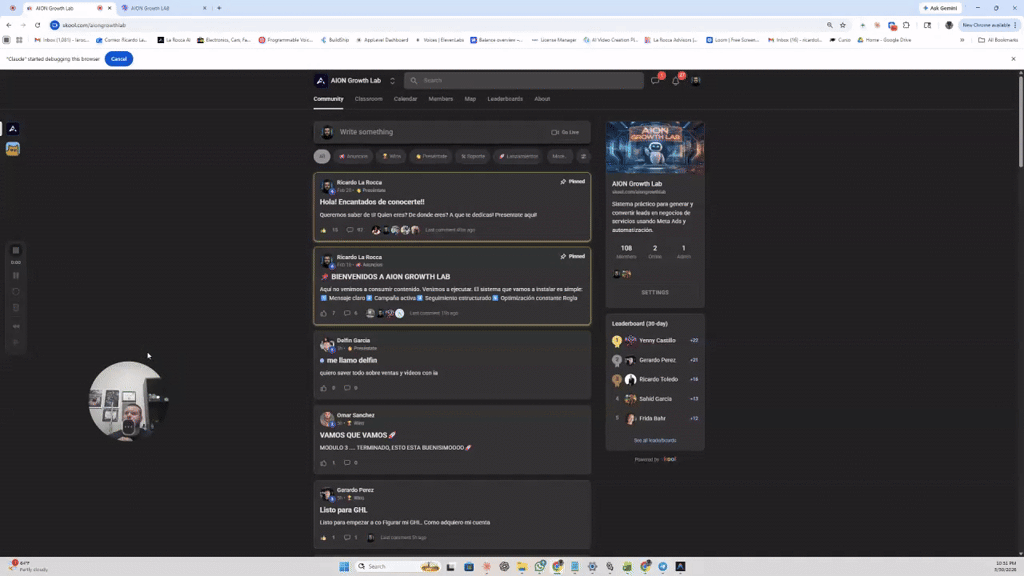Open the VAMOS QUE VAMOS post
The height and width of the screenshot is (576, 1024).
(357, 435)
